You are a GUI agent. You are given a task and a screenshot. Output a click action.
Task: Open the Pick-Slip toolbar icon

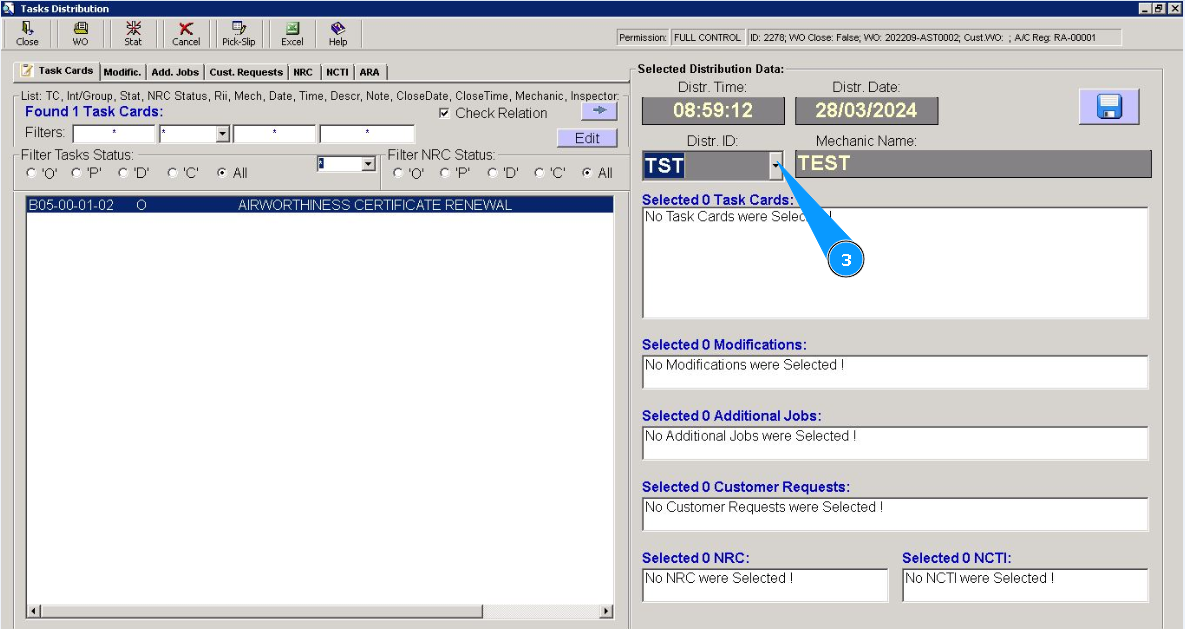239,34
